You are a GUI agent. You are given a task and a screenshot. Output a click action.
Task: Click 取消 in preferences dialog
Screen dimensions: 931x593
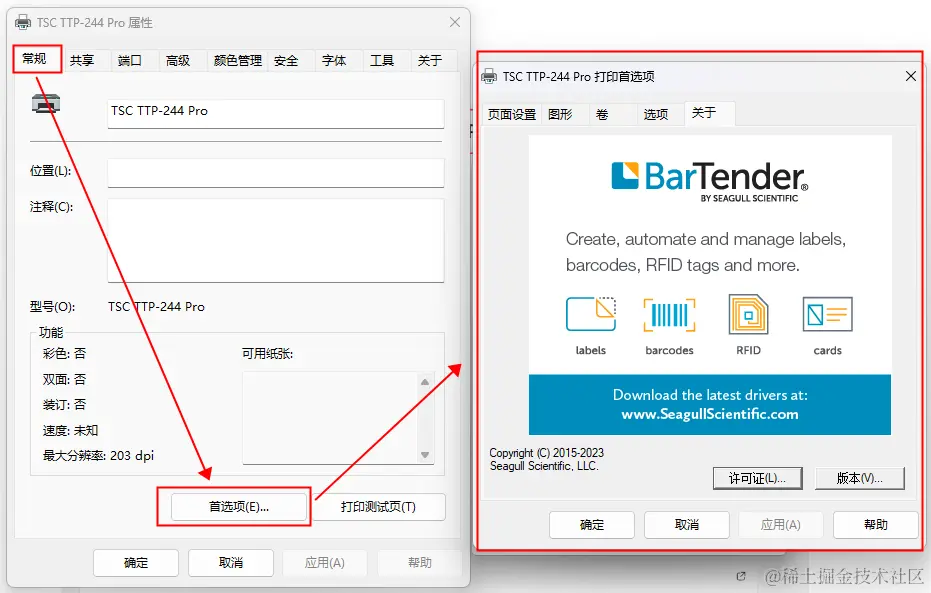pos(687,525)
